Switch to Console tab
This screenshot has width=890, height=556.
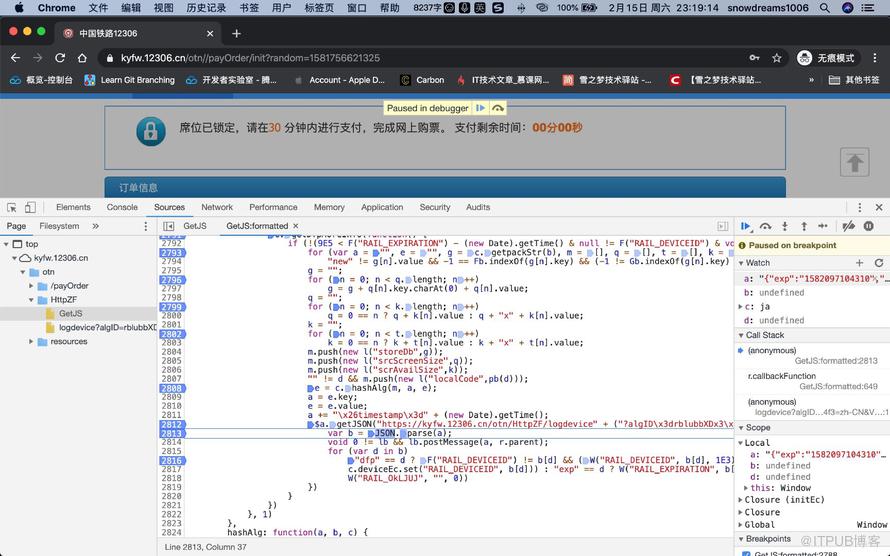122,208
